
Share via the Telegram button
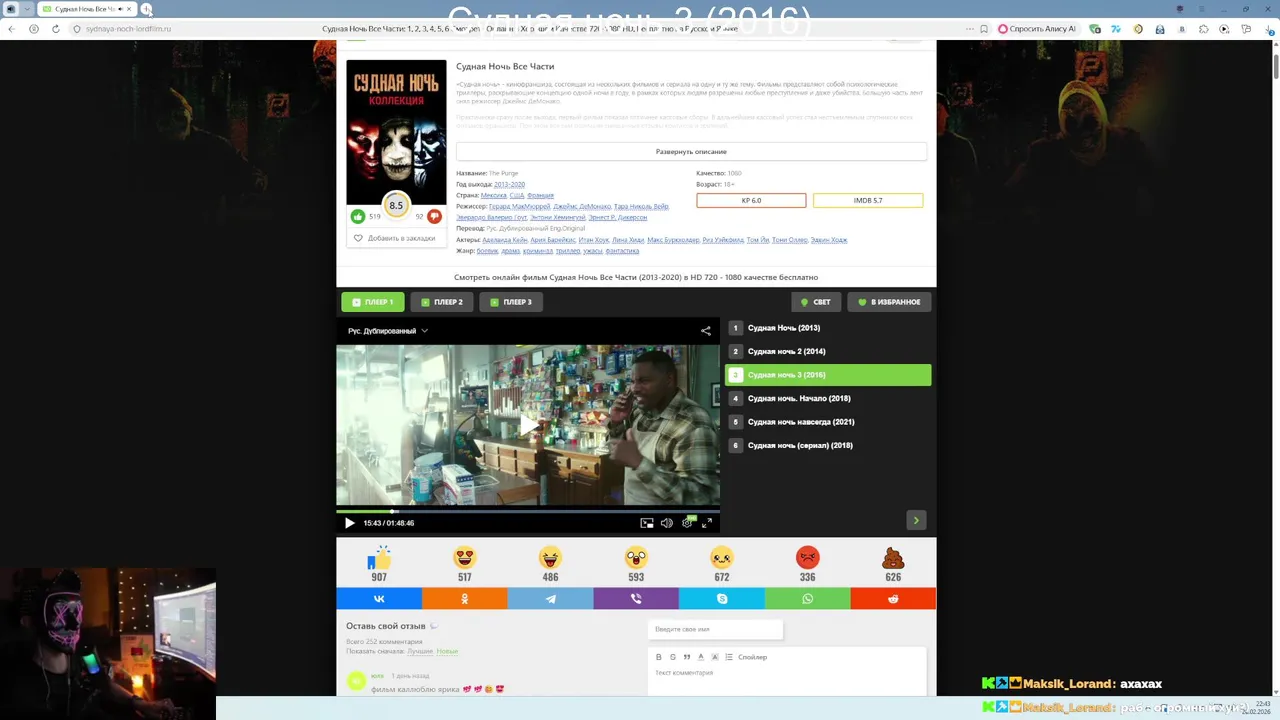pyautogui.click(x=550, y=599)
